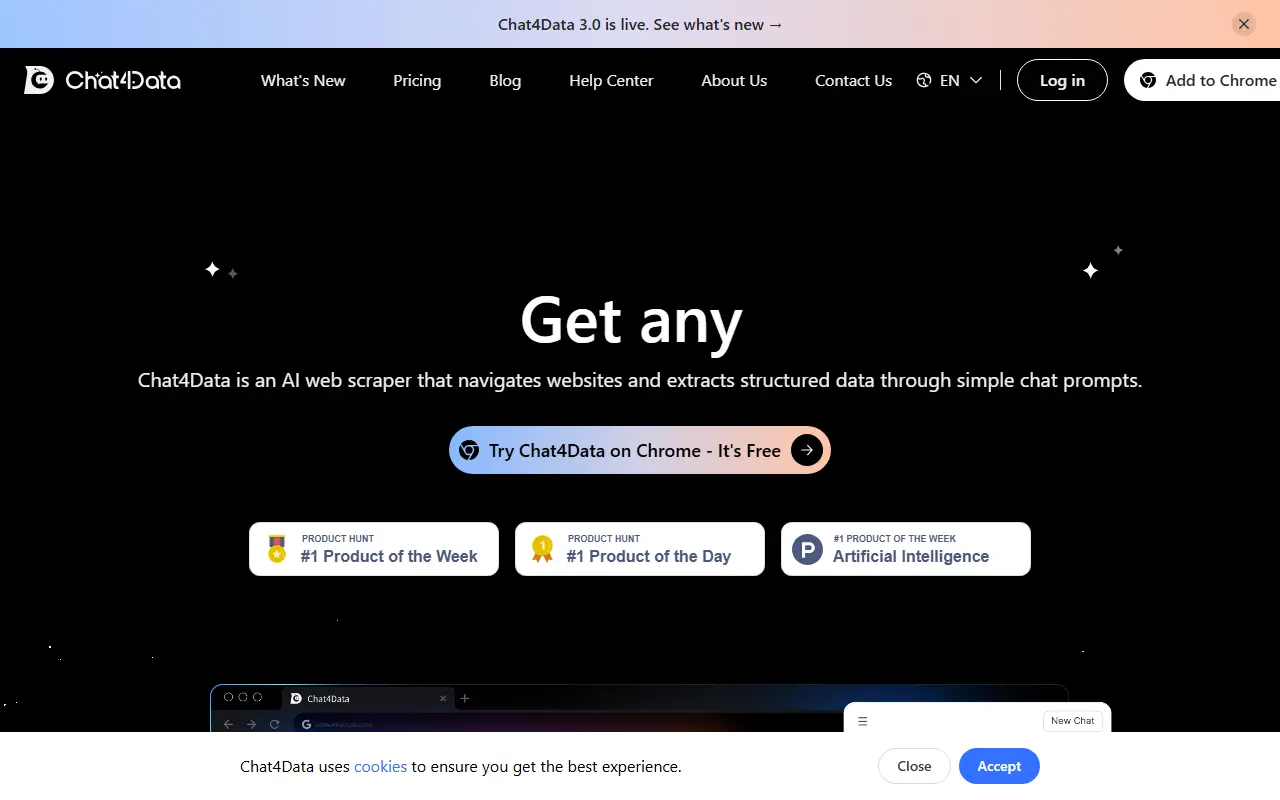Click the back arrow in browser preview

click(229, 724)
